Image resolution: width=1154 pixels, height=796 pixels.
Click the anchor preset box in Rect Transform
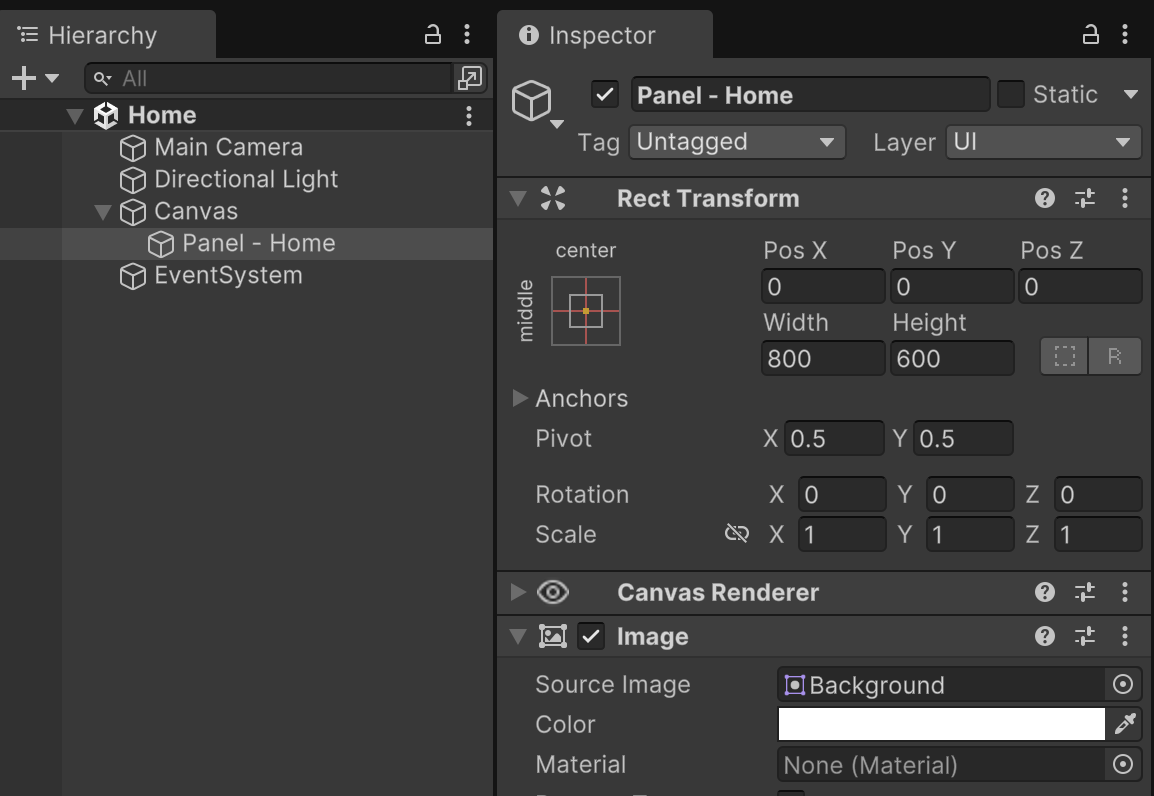pos(586,311)
